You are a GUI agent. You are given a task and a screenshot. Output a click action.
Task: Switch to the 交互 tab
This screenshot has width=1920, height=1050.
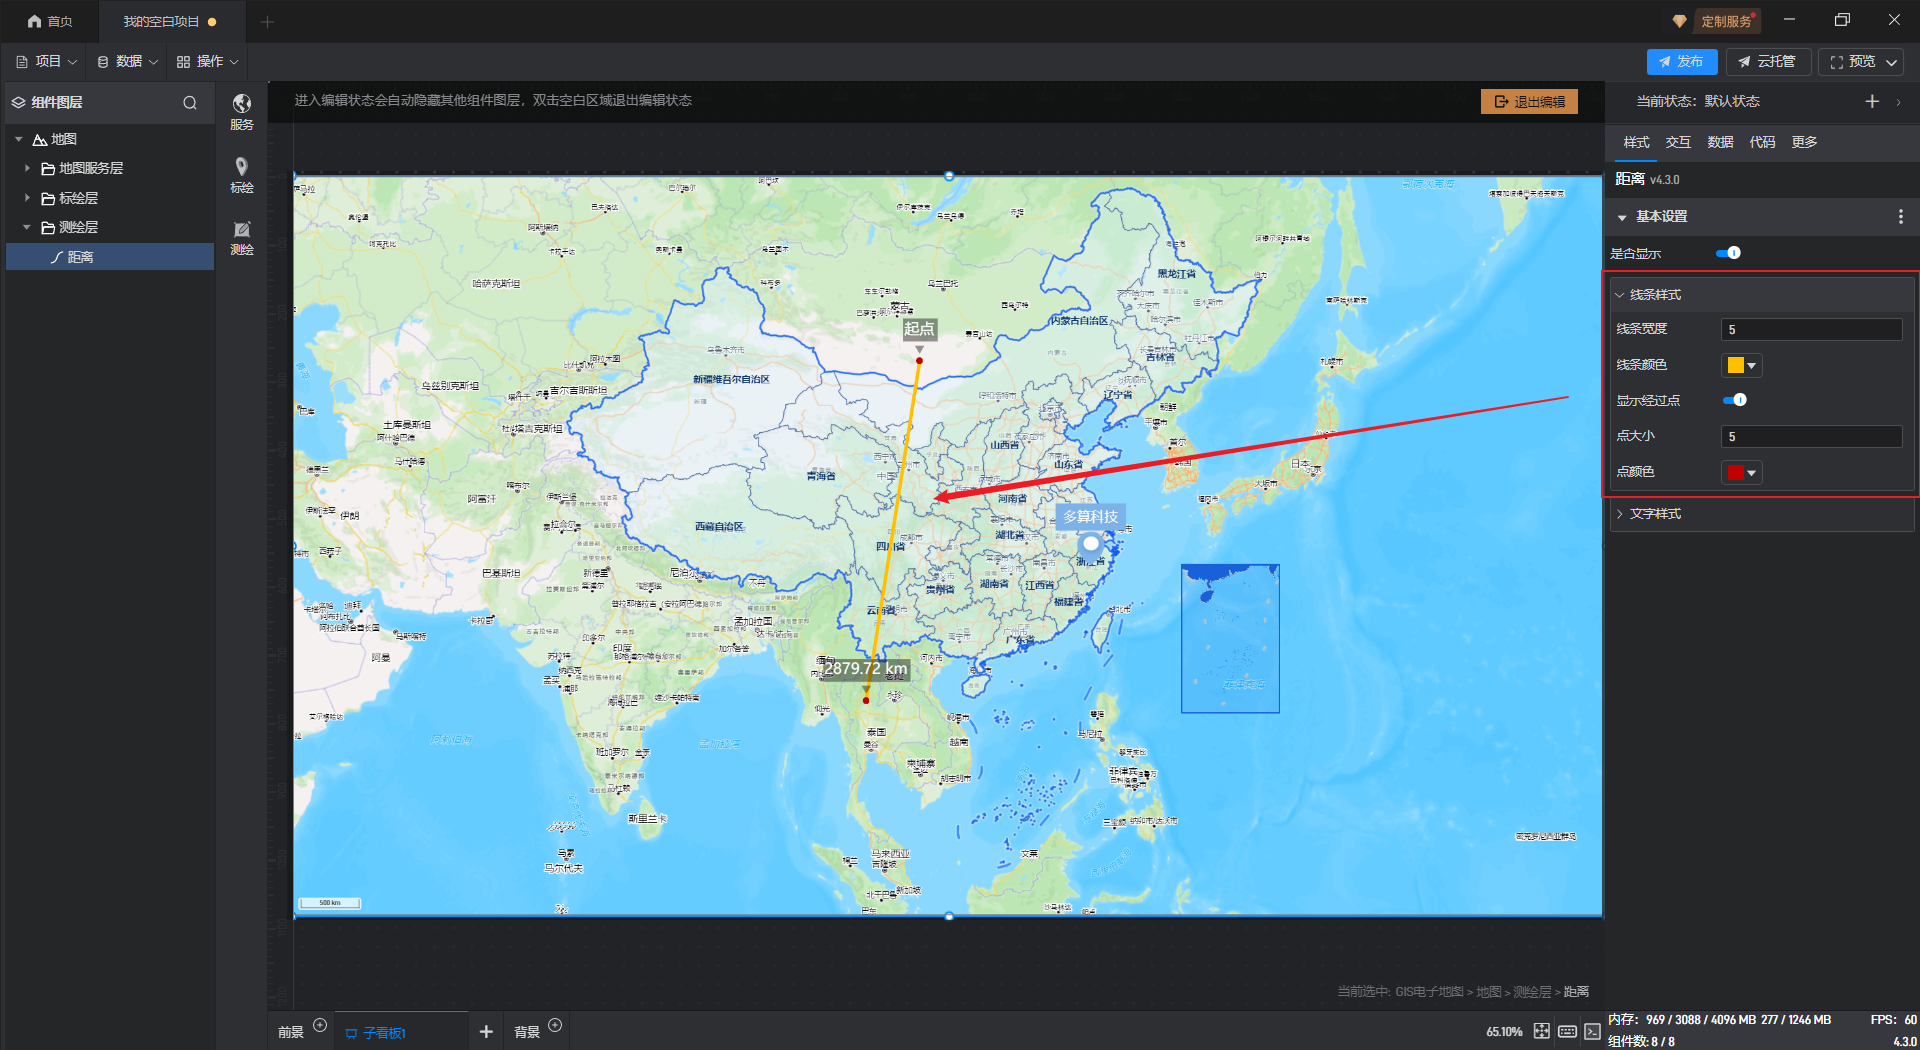pos(1678,142)
